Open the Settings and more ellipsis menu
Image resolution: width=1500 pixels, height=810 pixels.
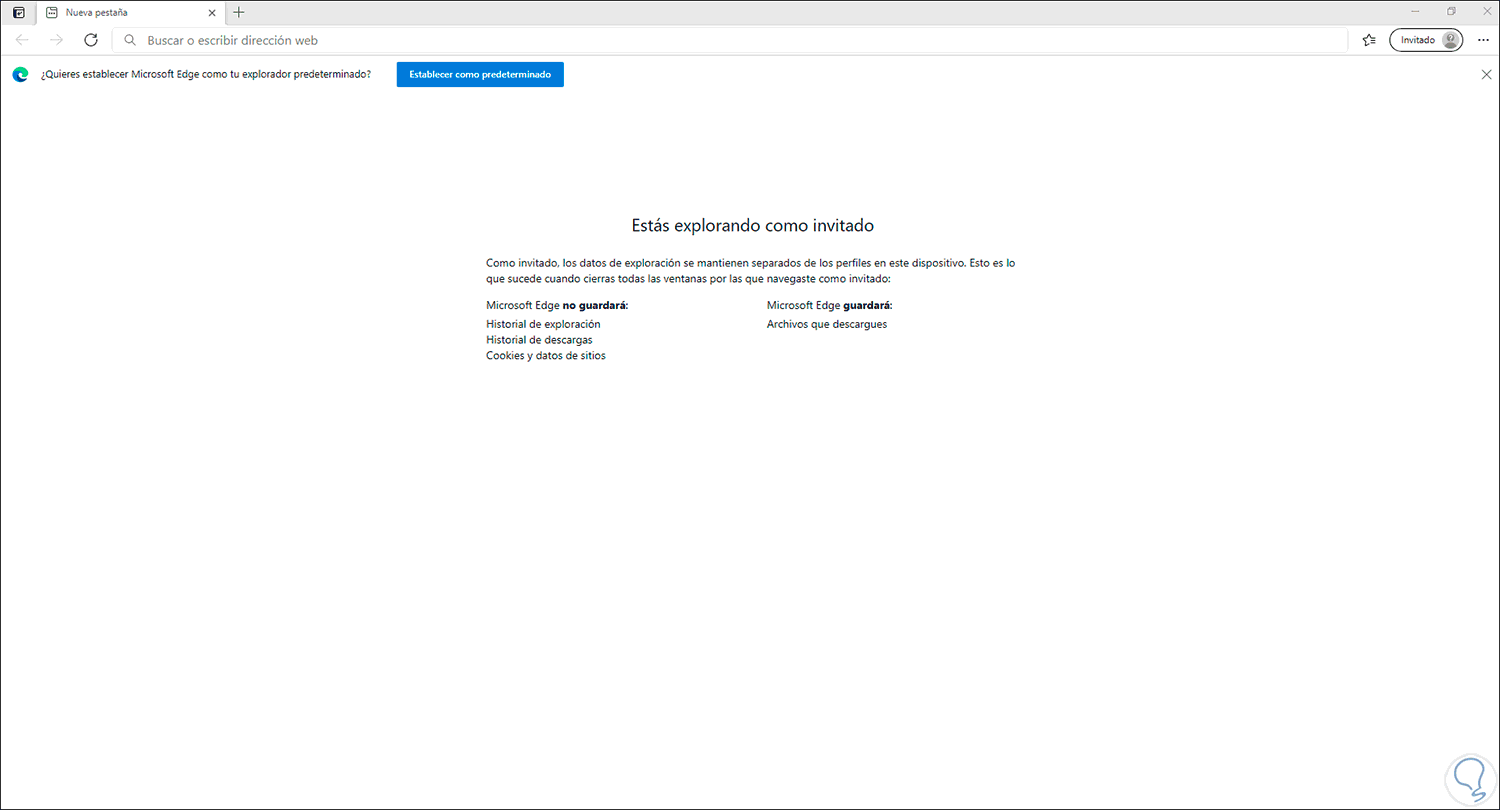(x=1483, y=40)
